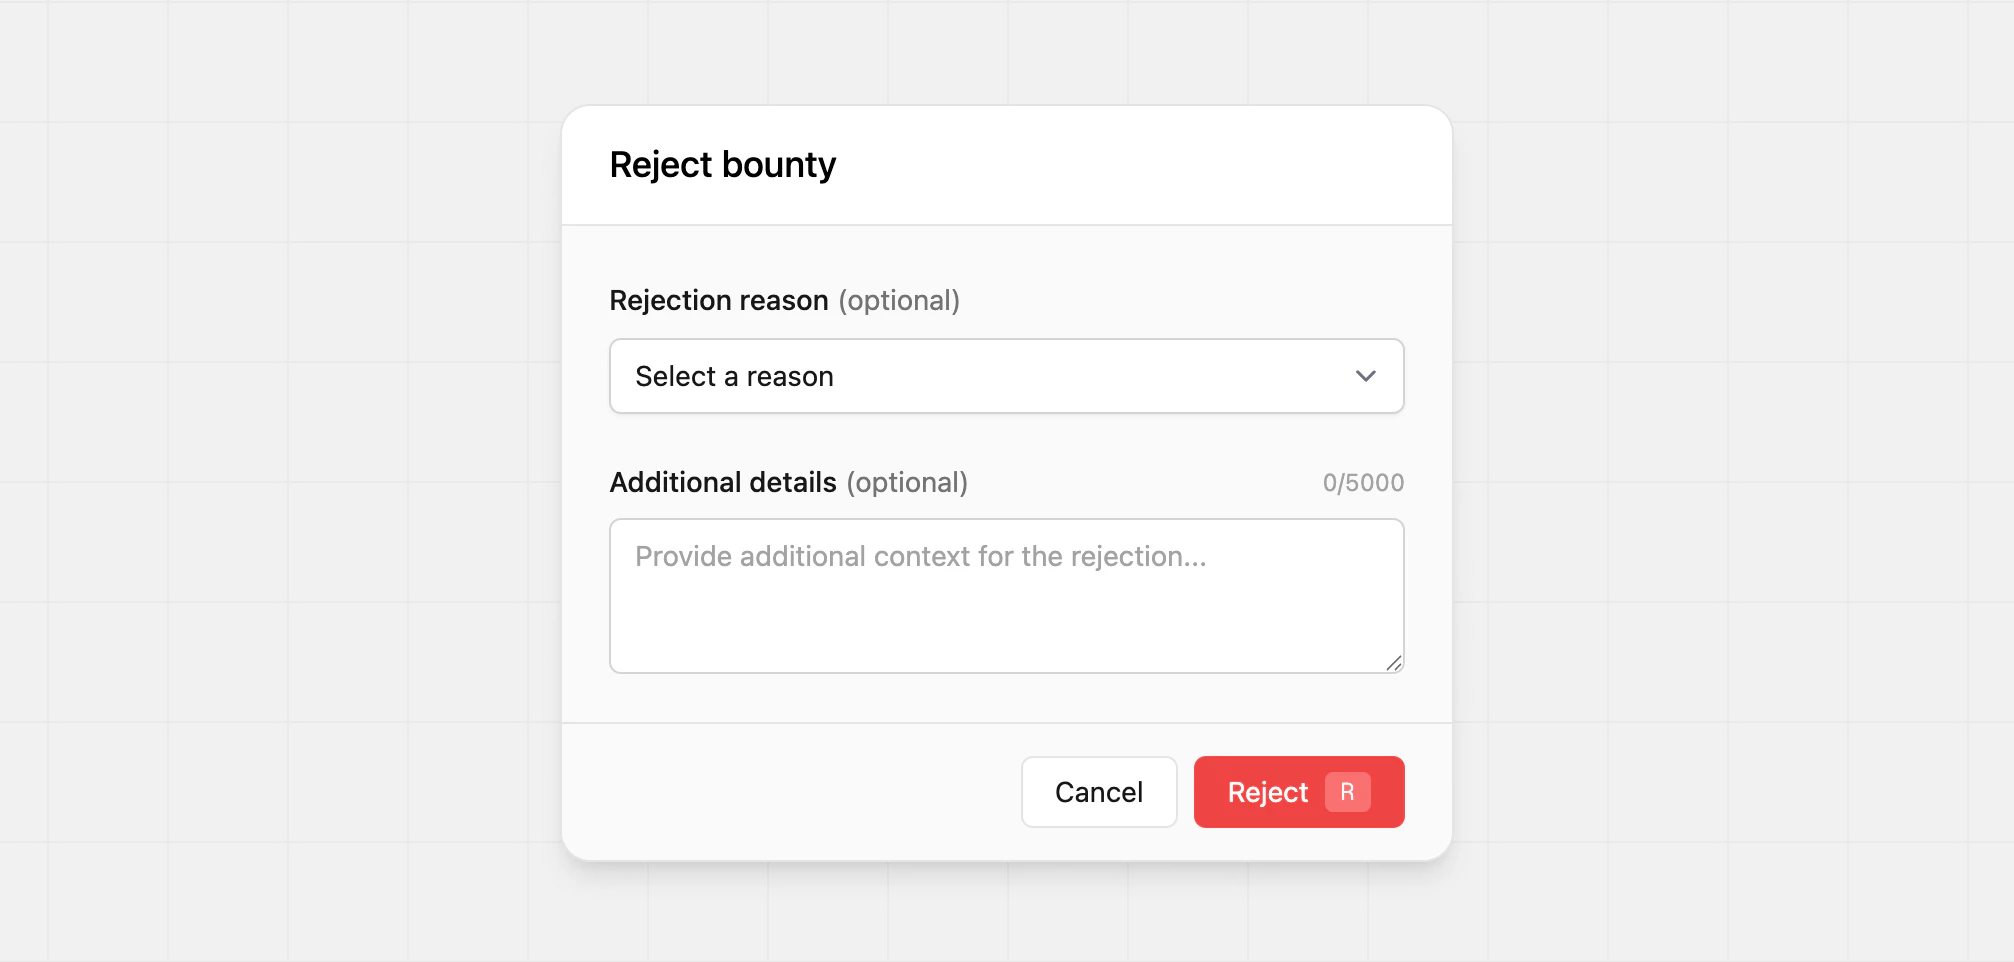Click the optional tag next to Additional details
2014x962 pixels.
pyautogui.click(x=908, y=482)
